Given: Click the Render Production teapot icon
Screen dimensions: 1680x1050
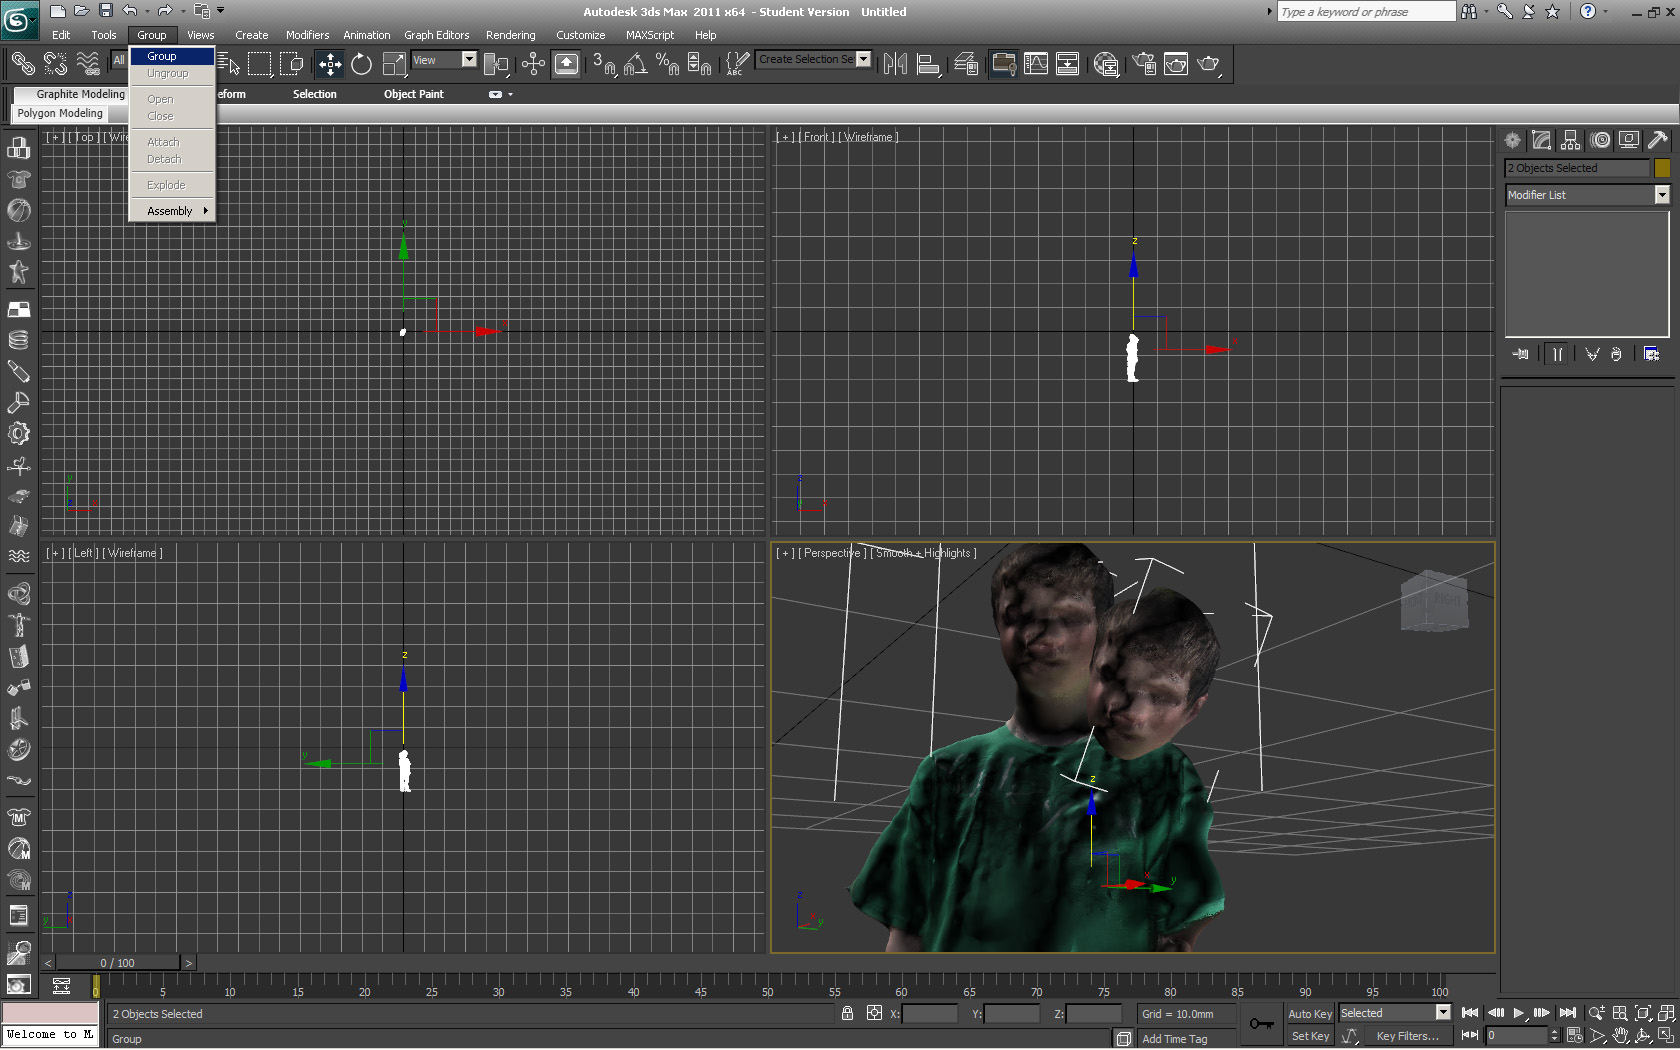Looking at the screenshot, I should click(x=1208, y=64).
